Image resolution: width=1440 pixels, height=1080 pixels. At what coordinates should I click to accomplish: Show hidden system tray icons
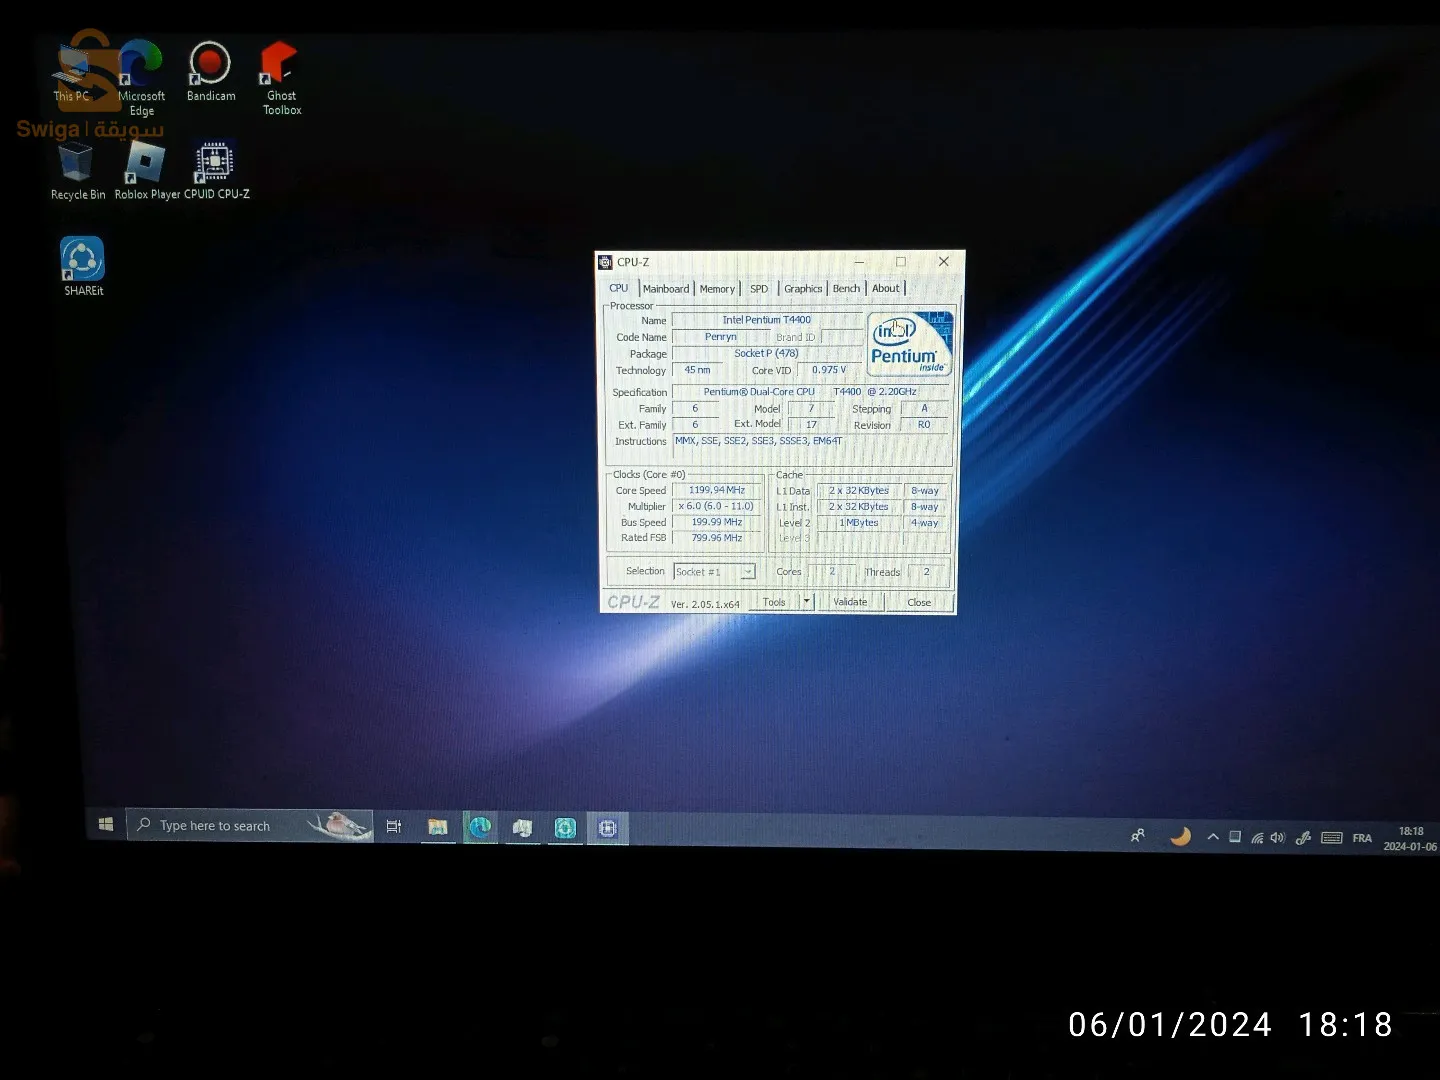[1213, 837]
